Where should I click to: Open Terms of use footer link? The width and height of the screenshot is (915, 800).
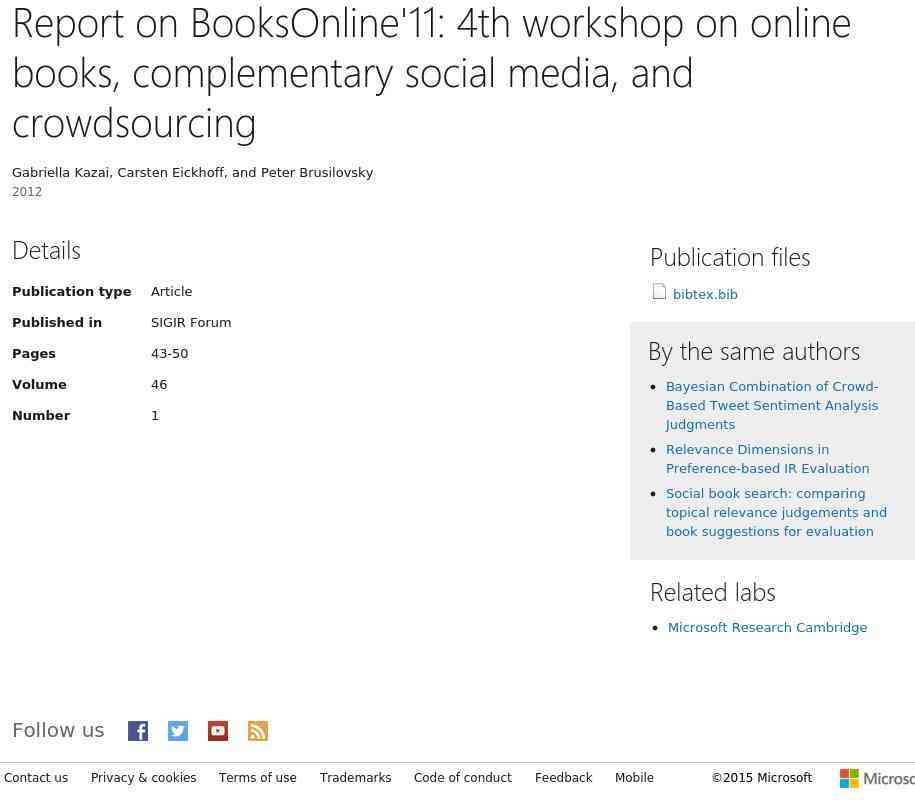[x=257, y=778]
